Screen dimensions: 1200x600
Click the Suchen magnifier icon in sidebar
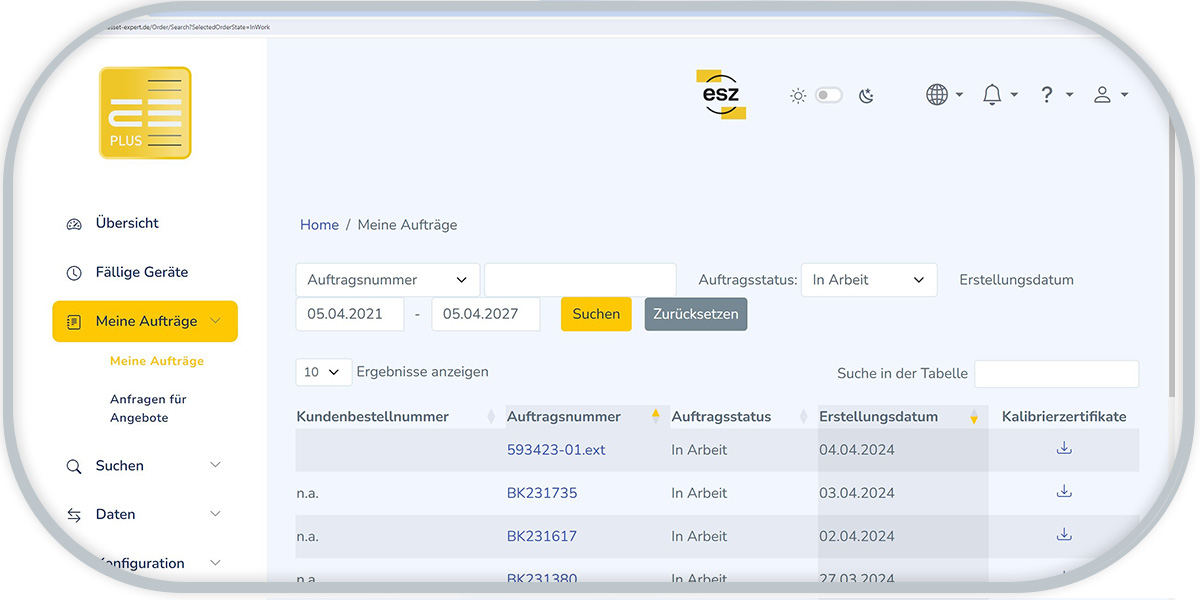[74, 465]
